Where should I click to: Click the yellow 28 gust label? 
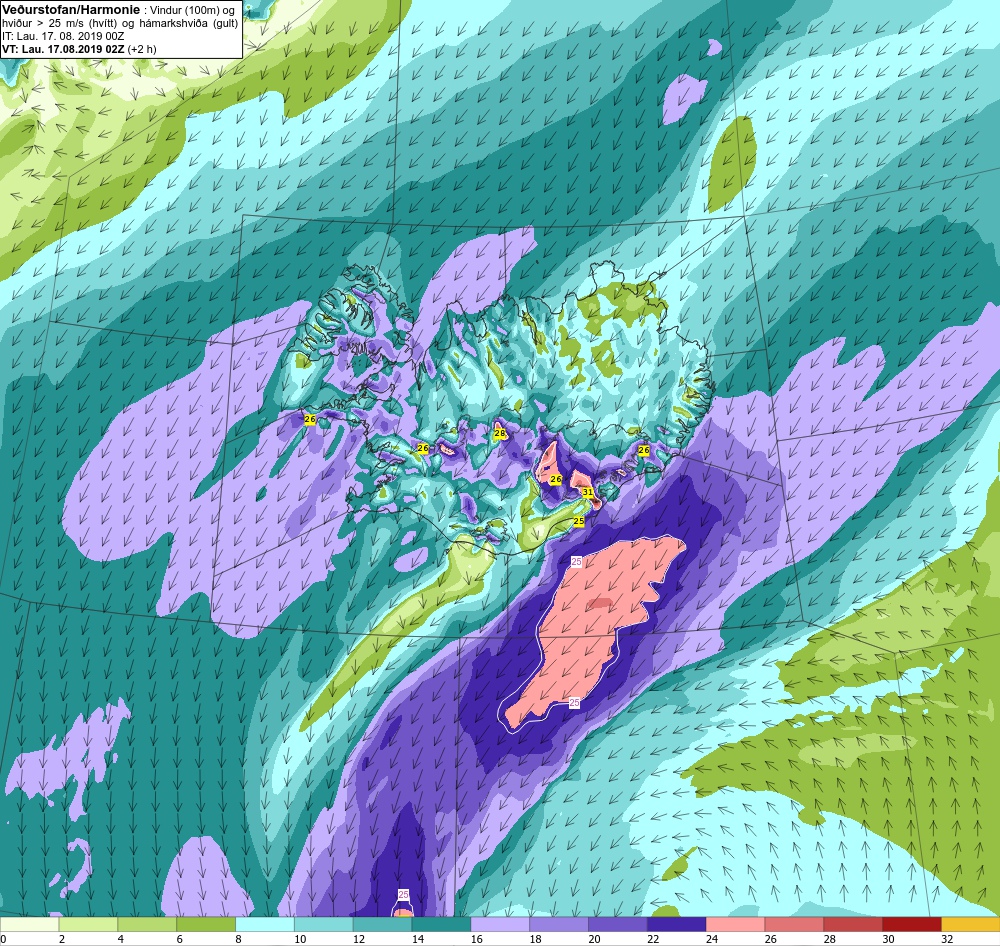pyautogui.click(x=500, y=434)
